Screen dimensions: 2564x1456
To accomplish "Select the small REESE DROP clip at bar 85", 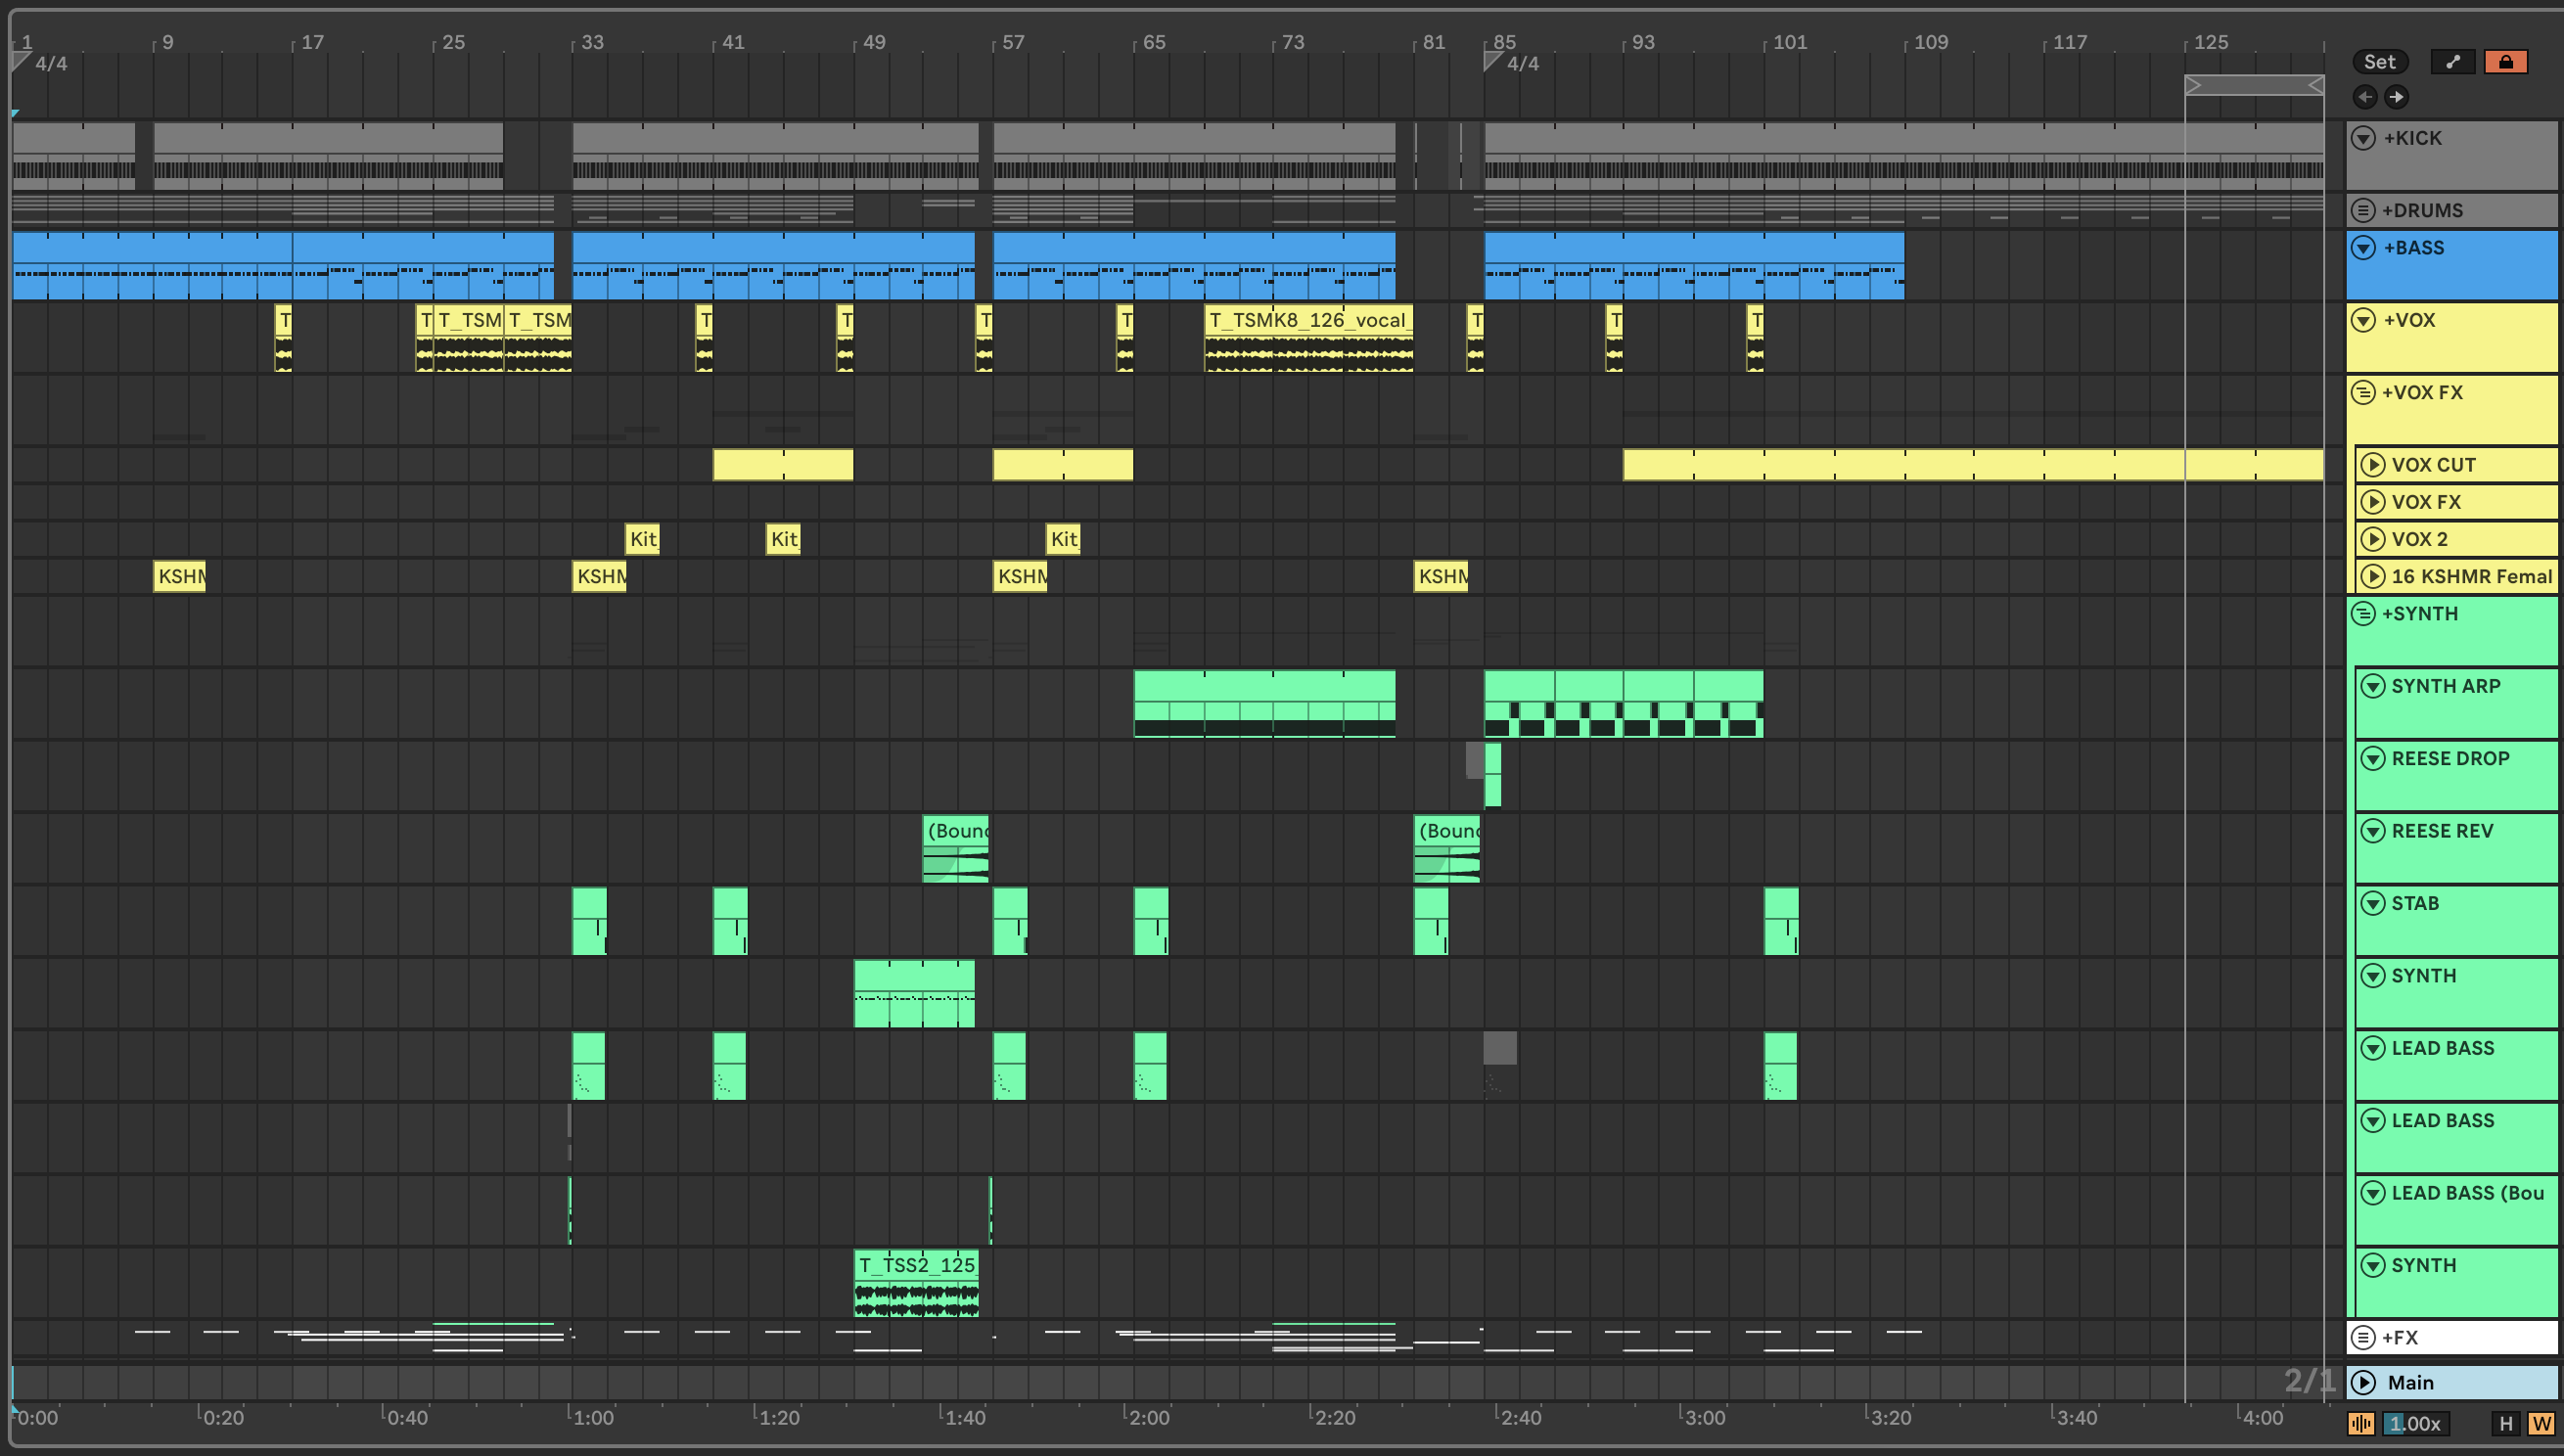I will coord(1493,775).
